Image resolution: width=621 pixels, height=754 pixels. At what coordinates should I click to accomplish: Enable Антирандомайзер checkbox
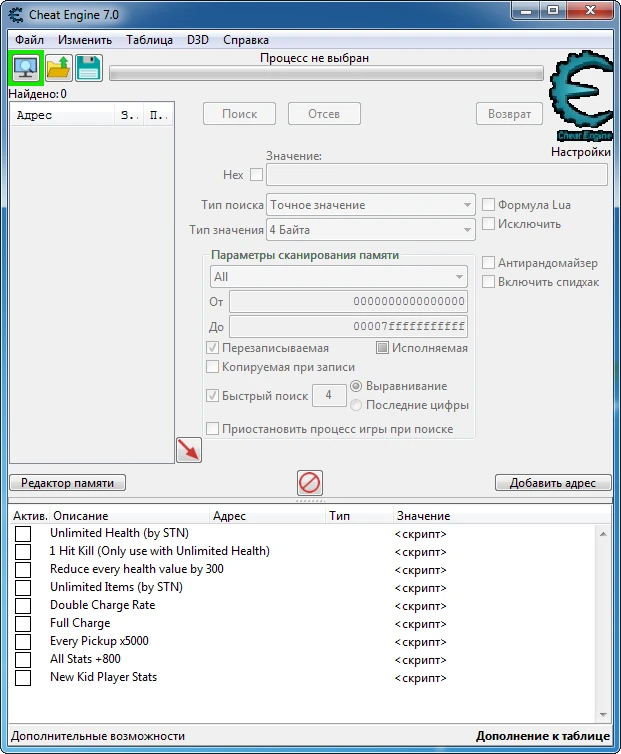click(488, 263)
